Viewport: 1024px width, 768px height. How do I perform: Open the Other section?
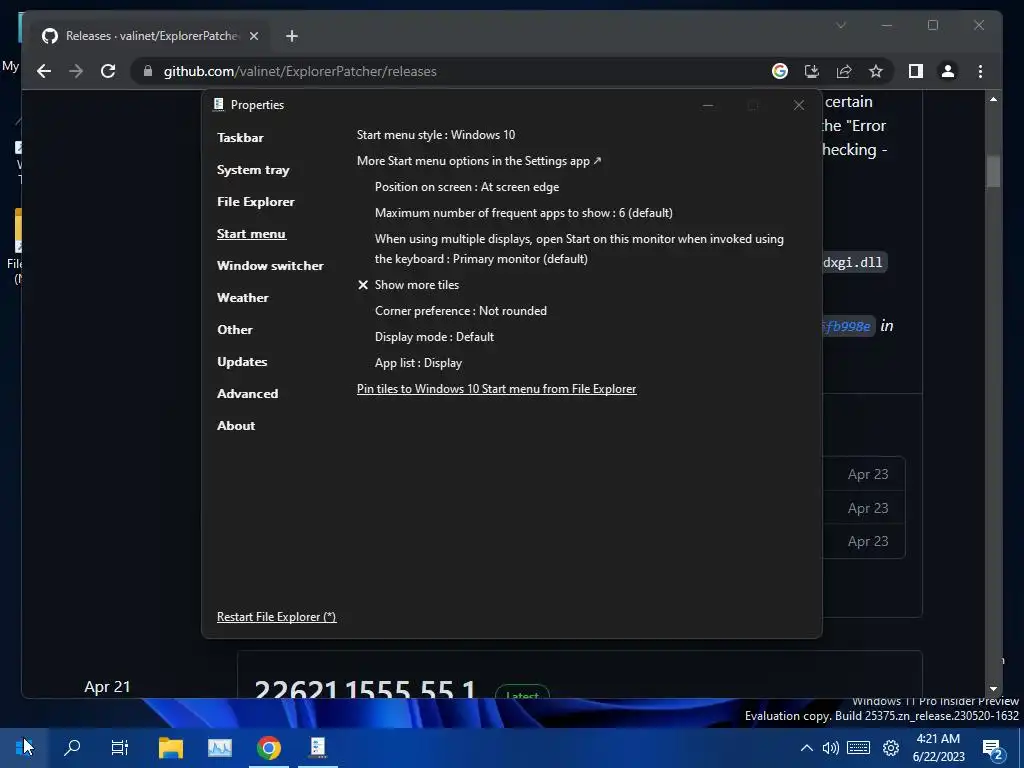pyautogui.click(x=234, y=330)
